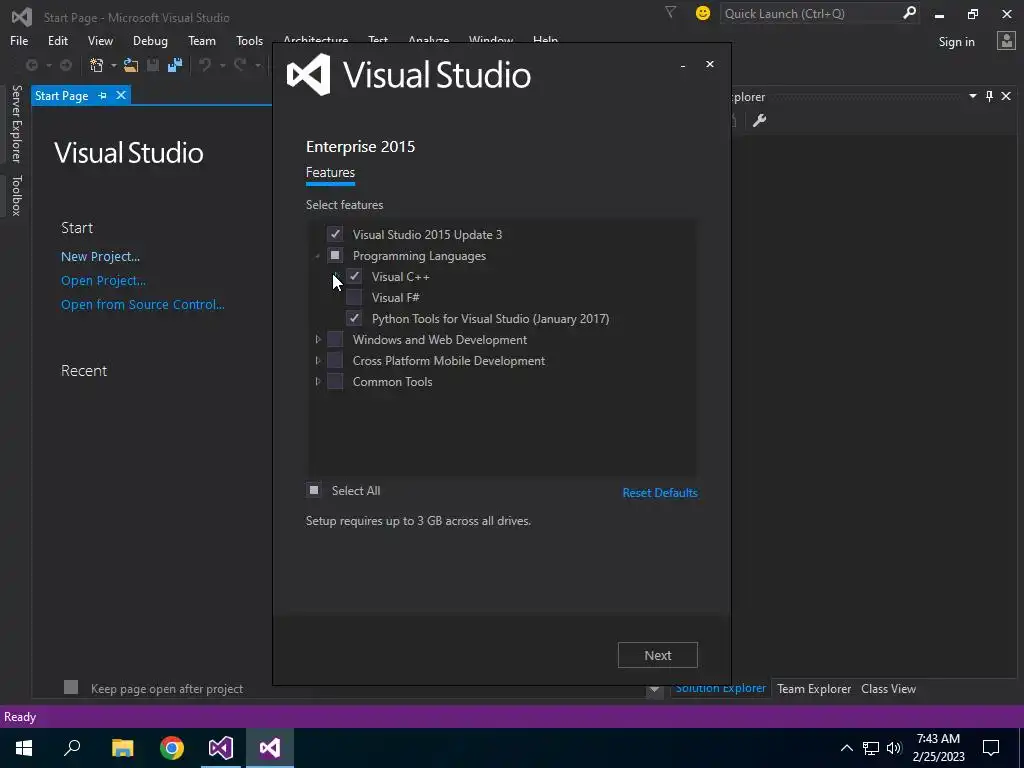Open File Explorer from the taskbar
Screen dimensions: 1024x768
pos(122,748)
